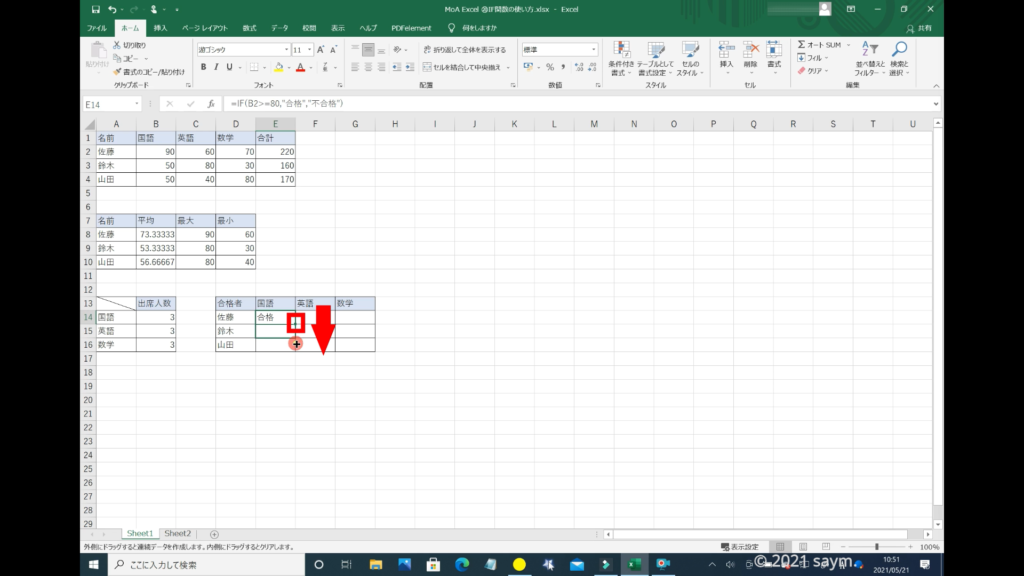
Task: Expand the number format dropdown (標準)
Action: point(594,49)
